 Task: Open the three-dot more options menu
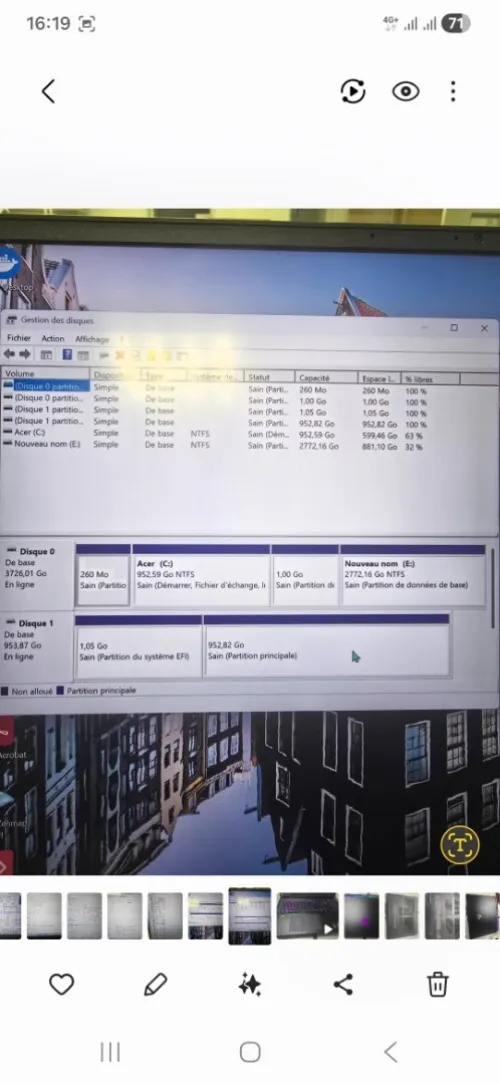click(x=453, y=91)
